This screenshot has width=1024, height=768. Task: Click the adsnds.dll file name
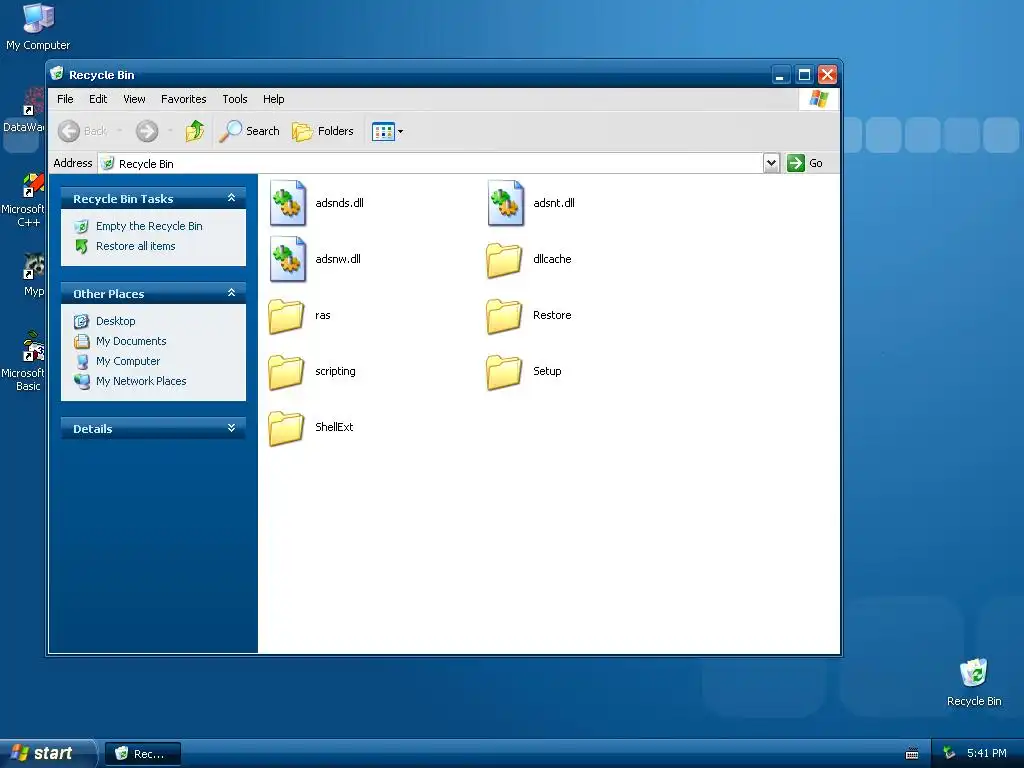pos(340,203)
